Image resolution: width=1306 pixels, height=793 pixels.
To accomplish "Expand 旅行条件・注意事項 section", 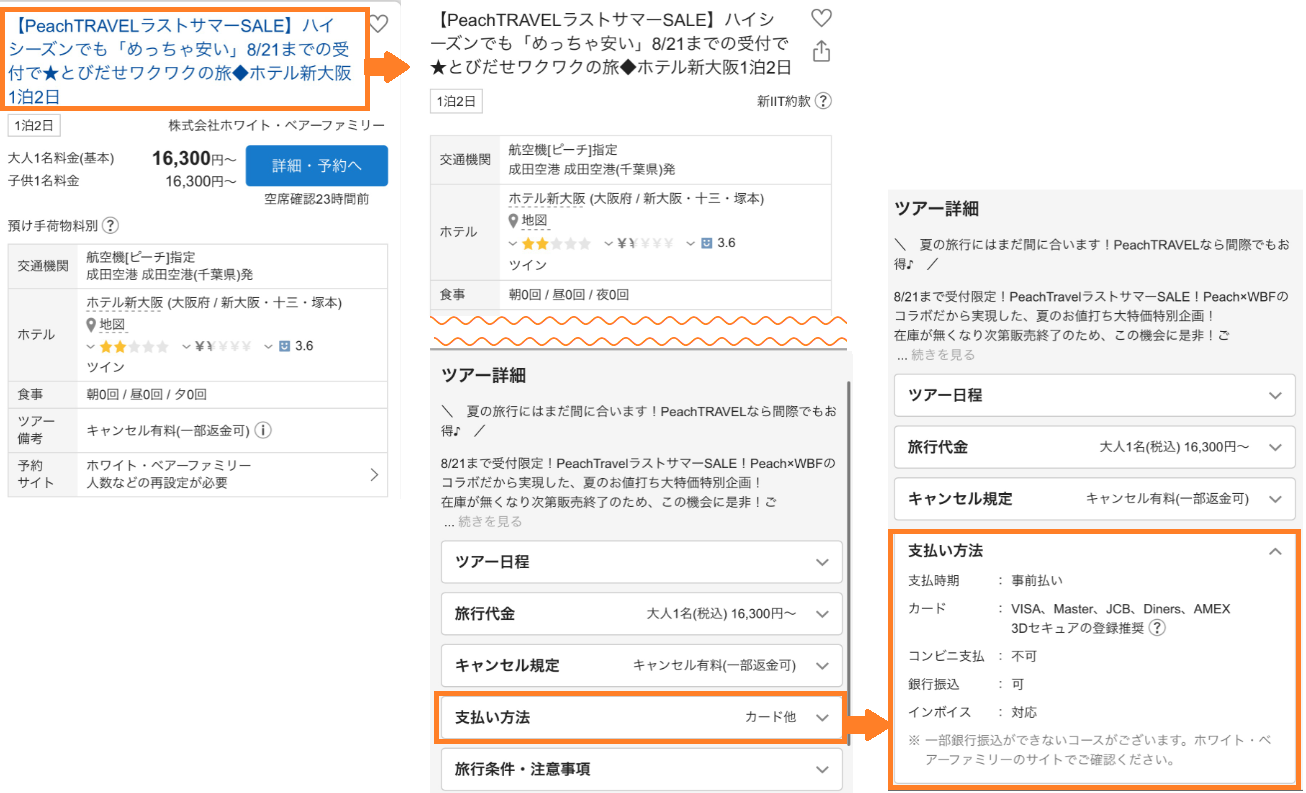I will pyautogui.click(x=642, y=769).
